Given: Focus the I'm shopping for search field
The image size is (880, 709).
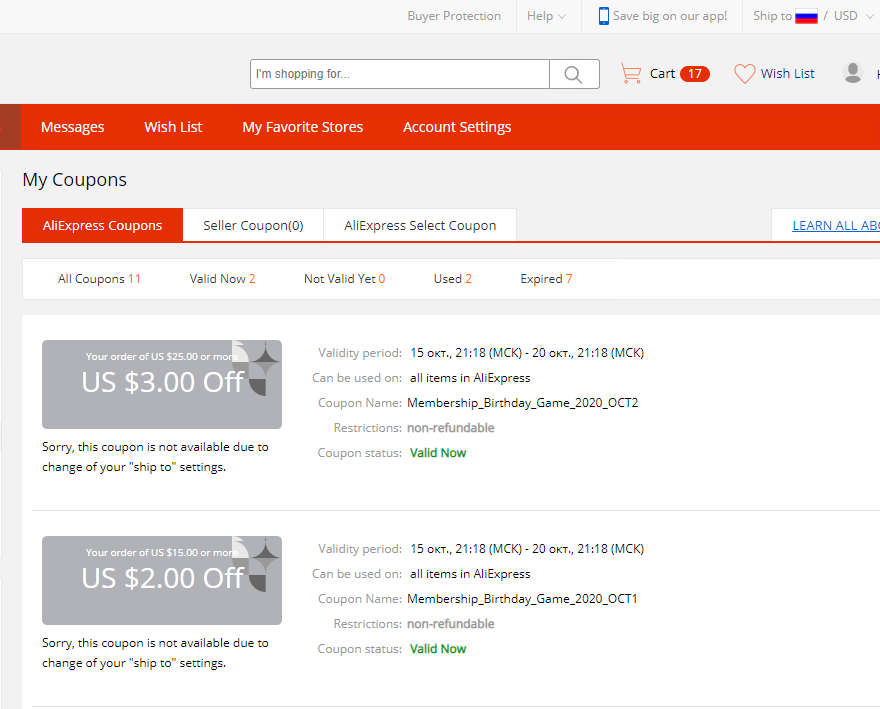Looking at the screenshot, I should pyautogui.click(x=400, y=74).
